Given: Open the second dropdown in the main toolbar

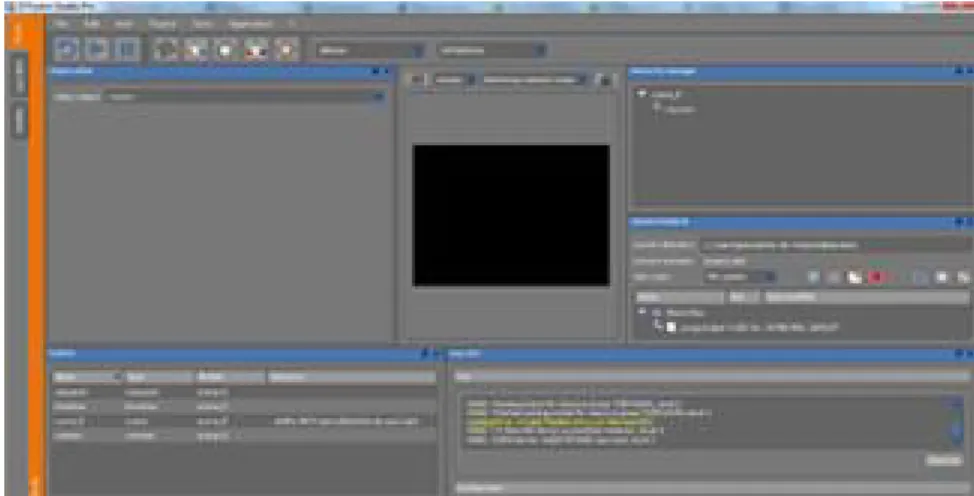Looking at the screenshot, I should click(491, 50).
